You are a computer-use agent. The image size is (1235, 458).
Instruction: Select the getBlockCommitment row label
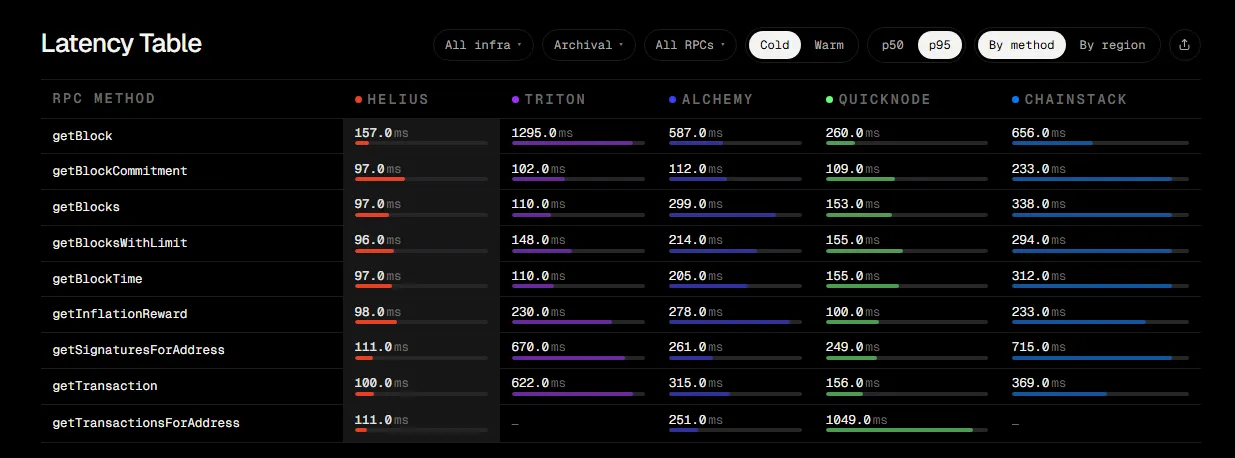120,171
